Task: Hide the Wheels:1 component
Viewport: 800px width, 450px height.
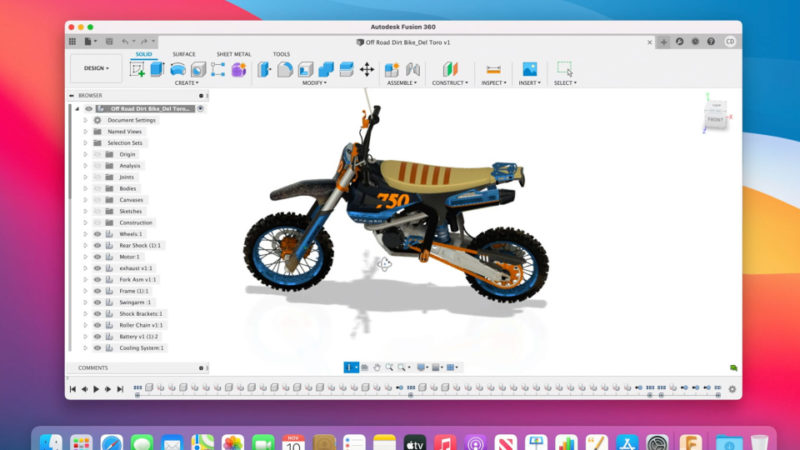Action: tap(98, 234)
